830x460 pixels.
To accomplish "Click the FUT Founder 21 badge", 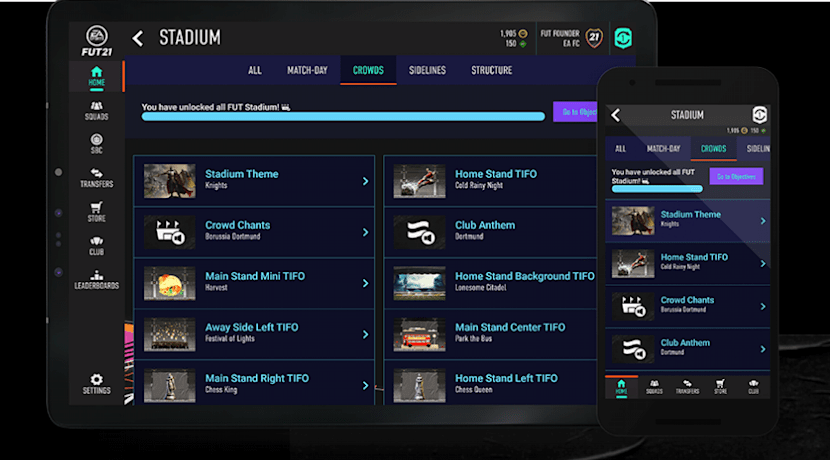I will tap(594, 38).
